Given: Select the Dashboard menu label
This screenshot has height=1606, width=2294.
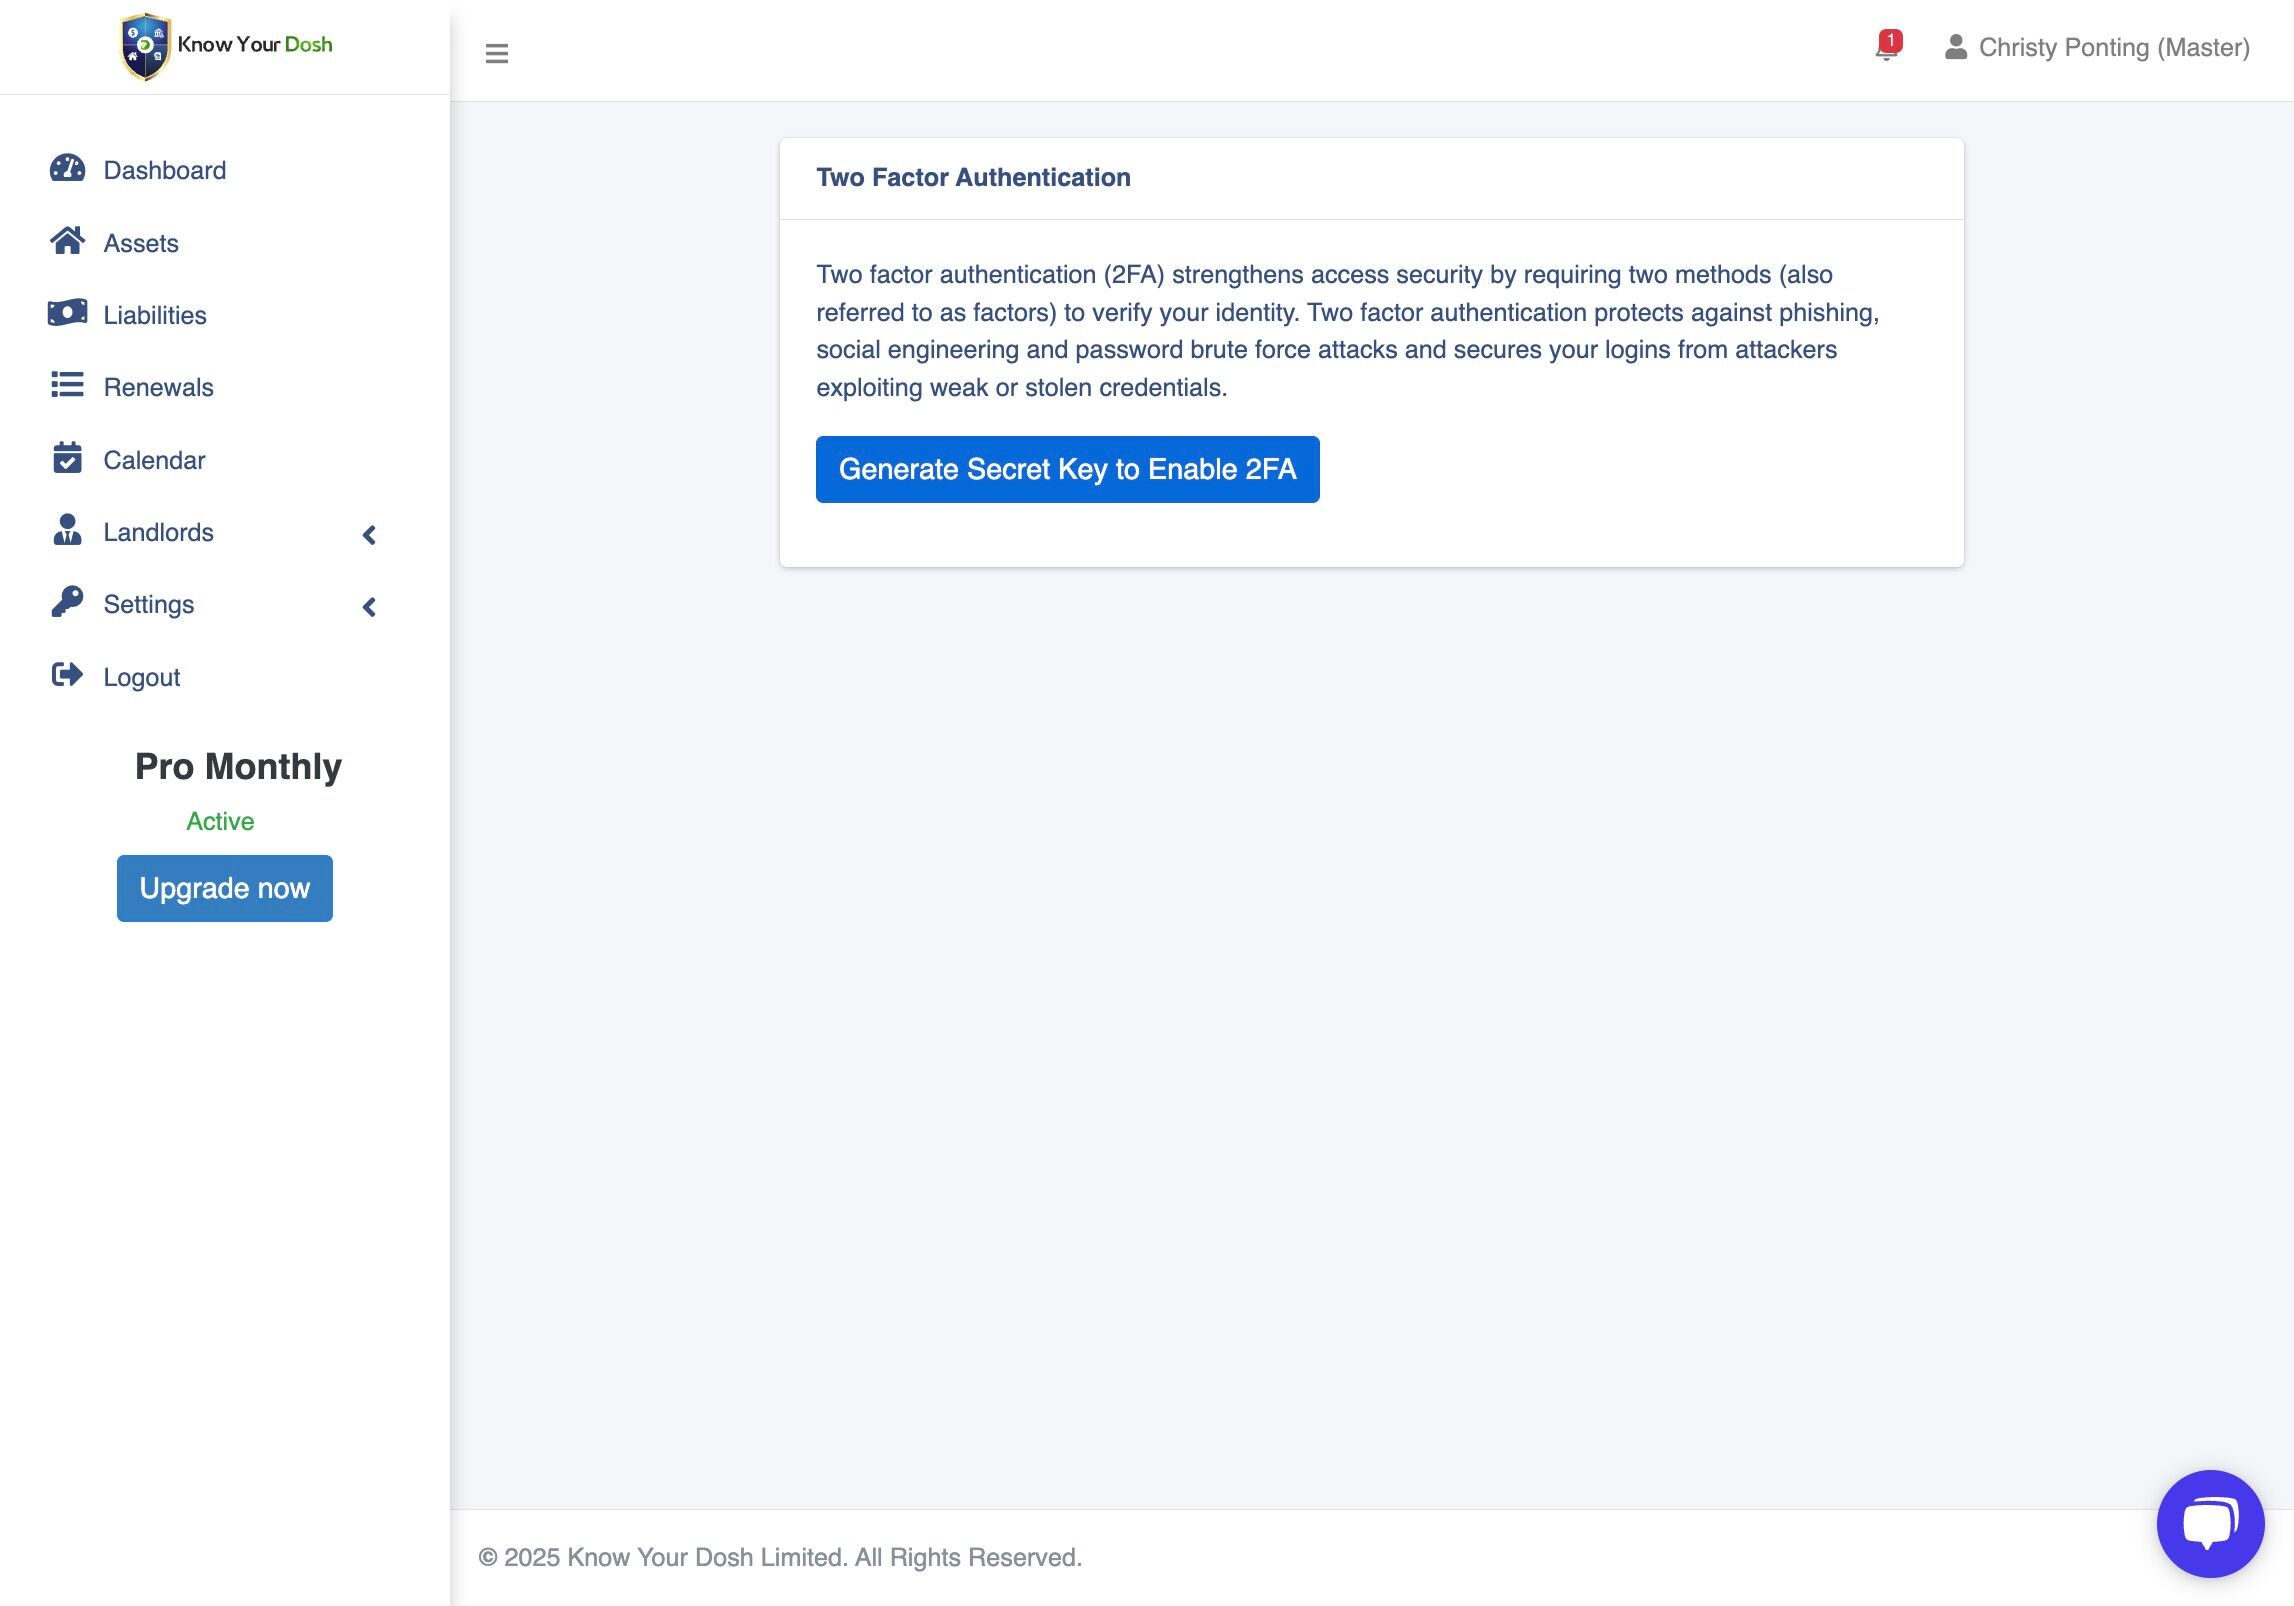Looking at the screenshot, I should 164,170.
